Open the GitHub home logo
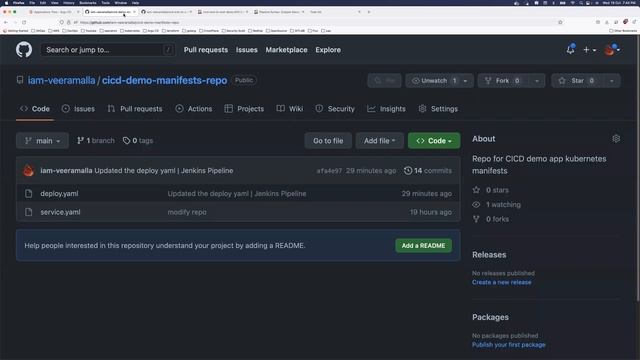The height and width of the screenshot is (360, 640). pos(24,50)
